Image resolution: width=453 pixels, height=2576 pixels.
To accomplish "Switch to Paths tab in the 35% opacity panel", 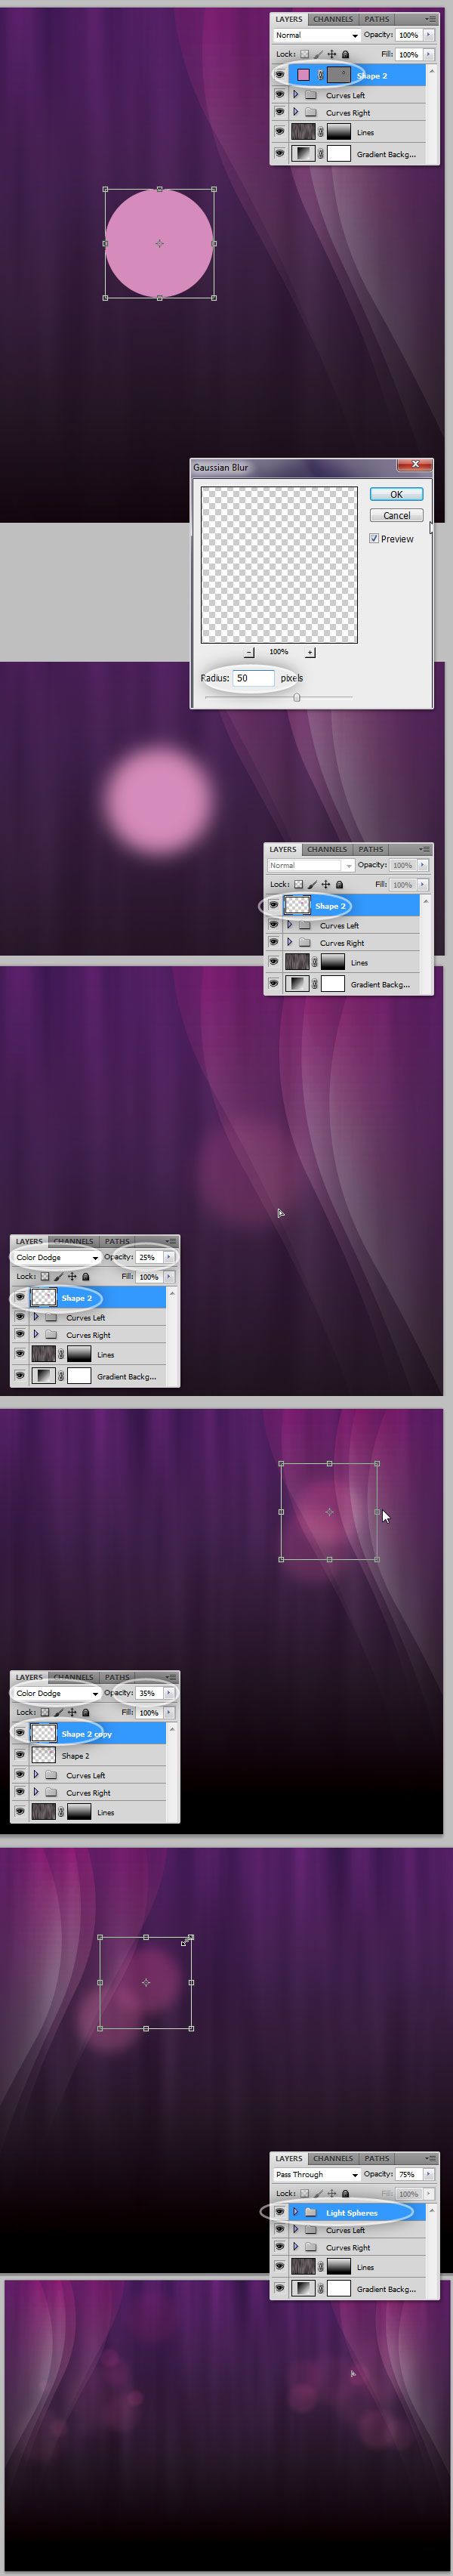I will [x=117, y=1677].
